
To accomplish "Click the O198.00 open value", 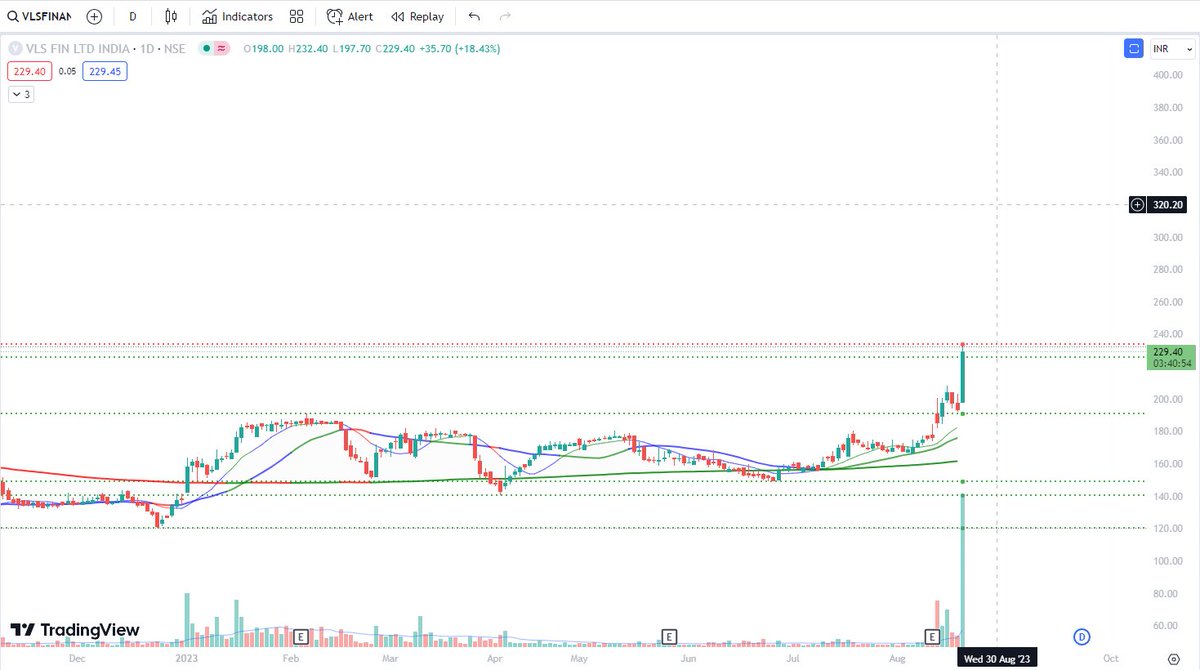I will pos(265,48).
